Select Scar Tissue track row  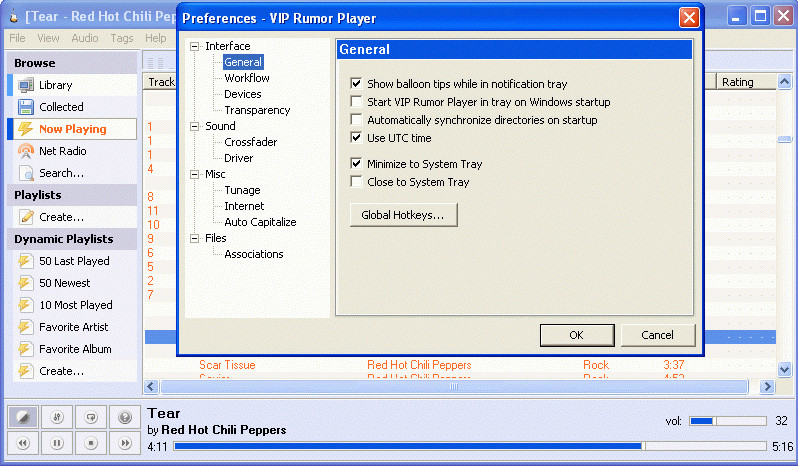click(460, 365)
